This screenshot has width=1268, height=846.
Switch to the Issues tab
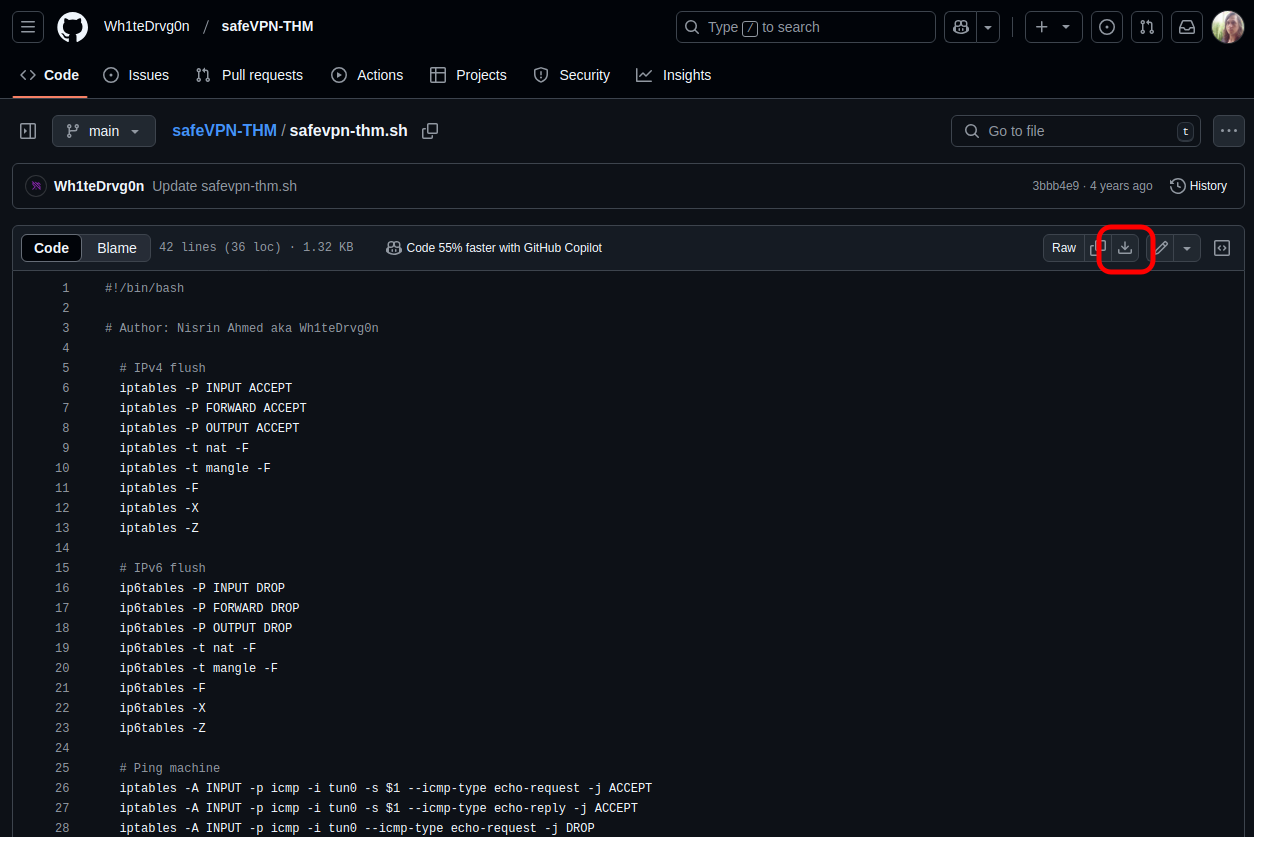point(136,75)
